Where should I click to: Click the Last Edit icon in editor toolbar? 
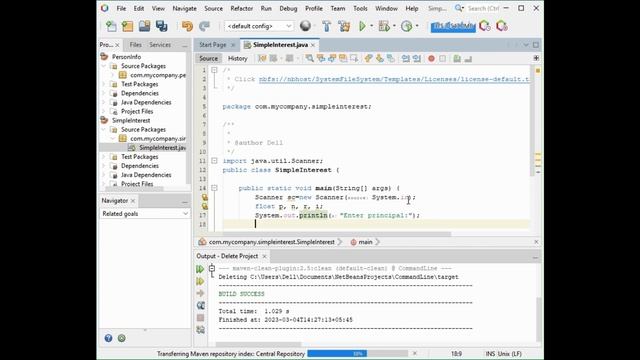point(262,58)
